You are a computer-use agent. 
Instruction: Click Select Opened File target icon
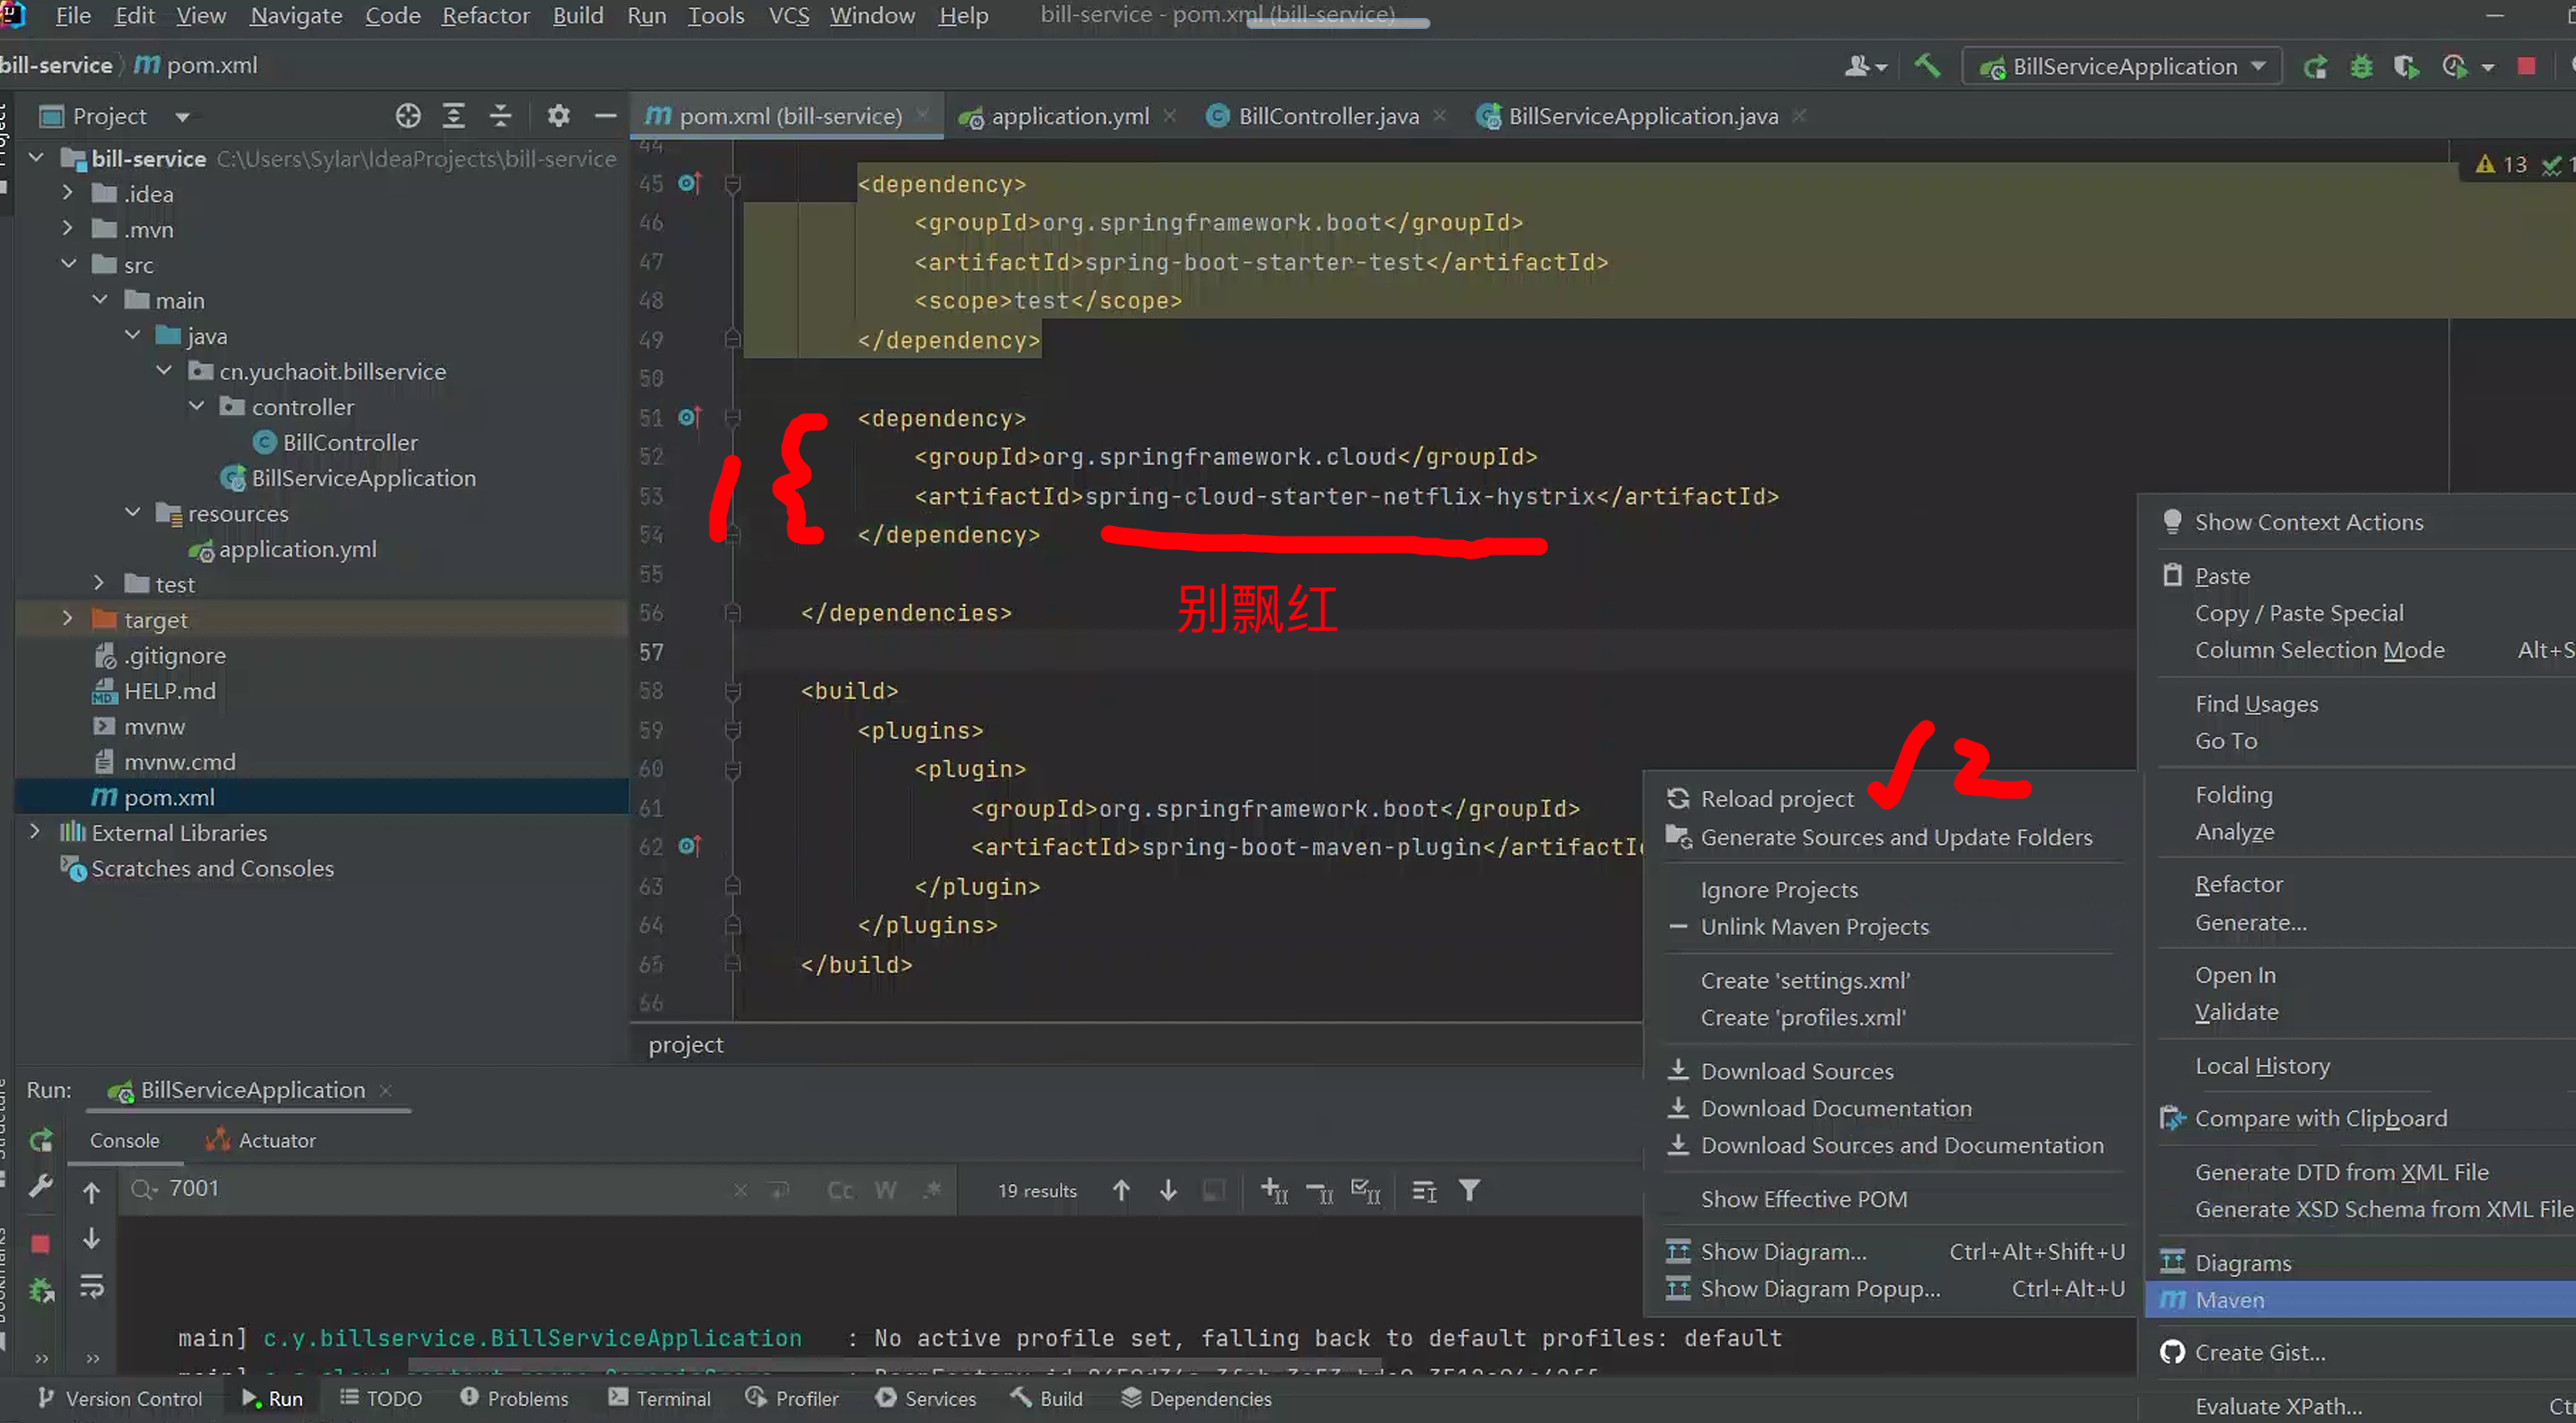click(407, 116)
